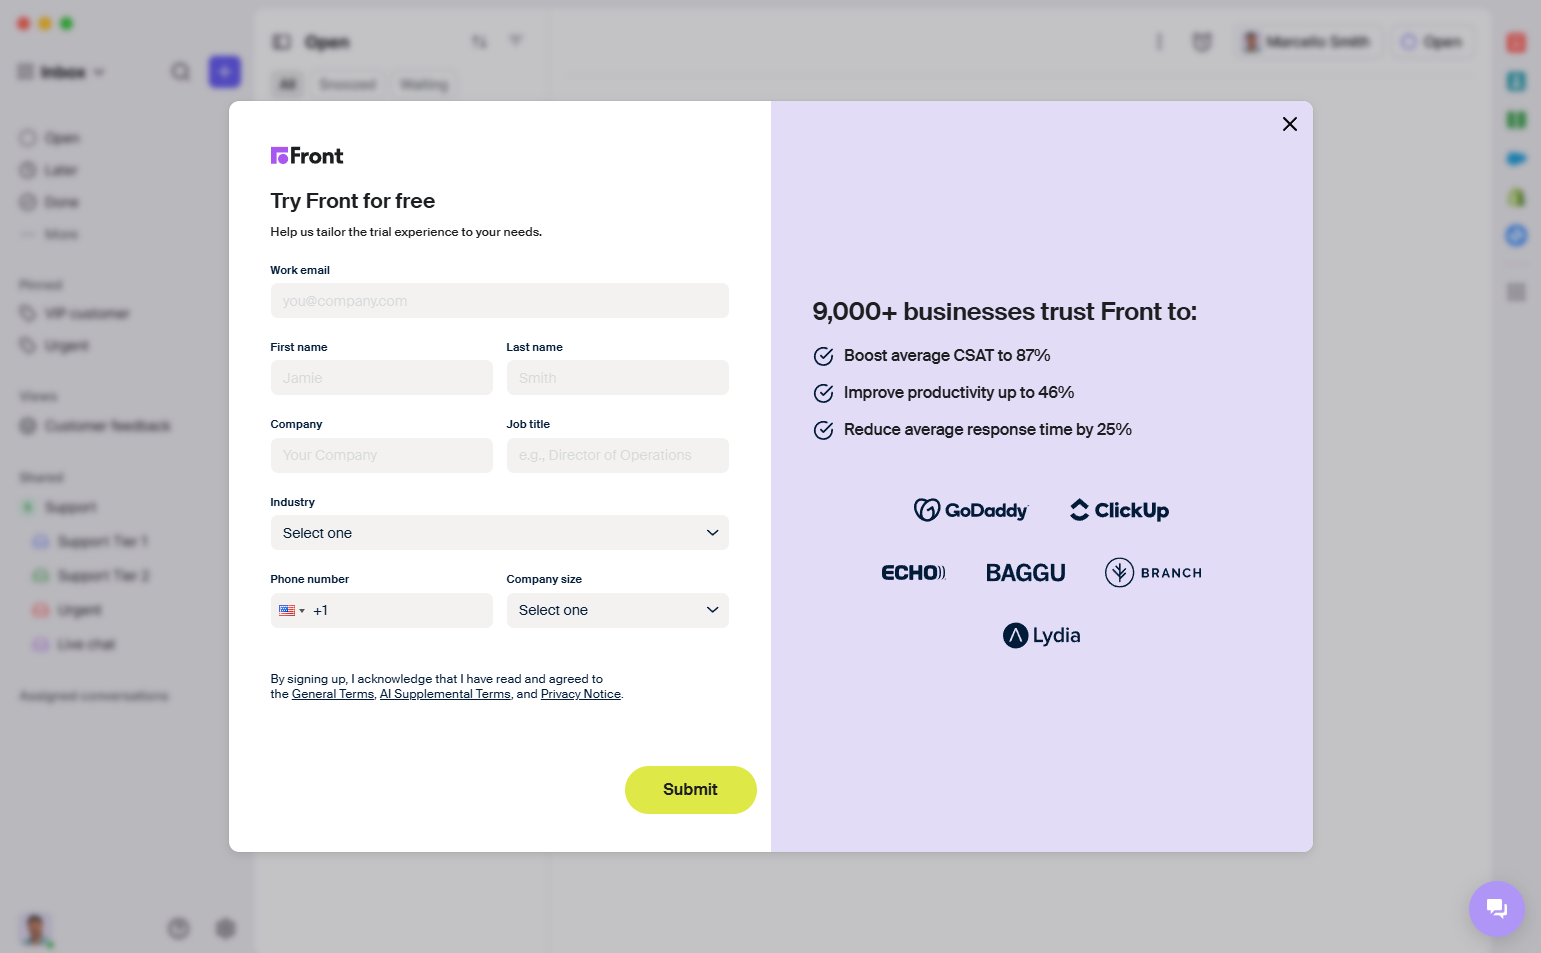1541x953 pixels.
Task: Click the GoDaddy logo
Action: (x=970, y=510)
